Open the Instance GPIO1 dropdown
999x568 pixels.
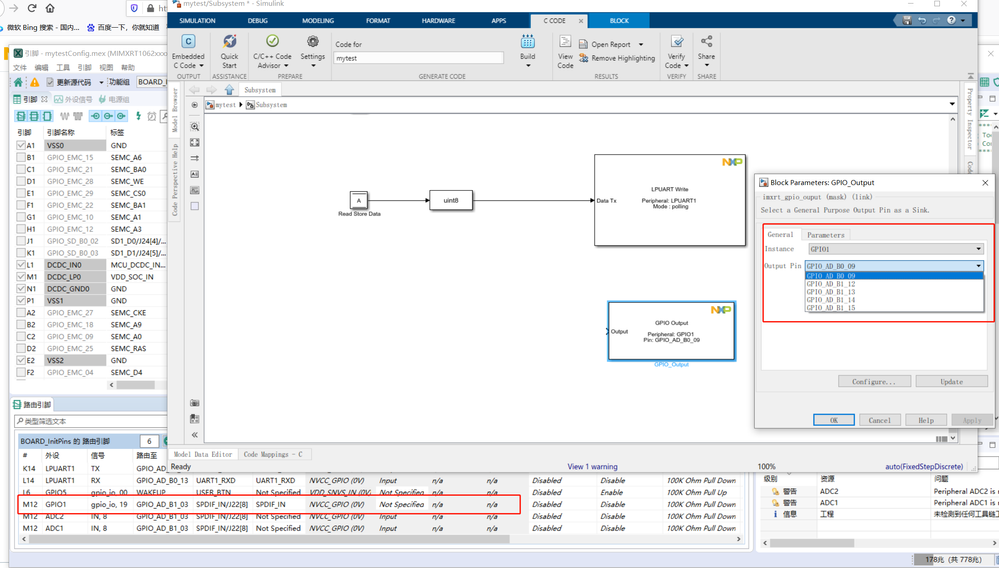(x=896, y=249)
